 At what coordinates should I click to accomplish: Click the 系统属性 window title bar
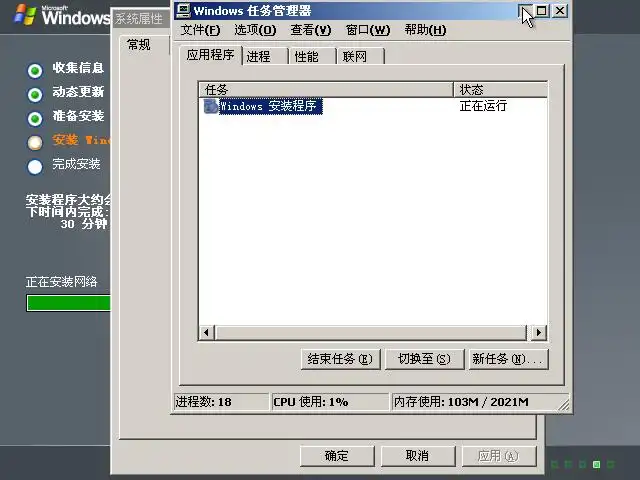coord(141,18)
